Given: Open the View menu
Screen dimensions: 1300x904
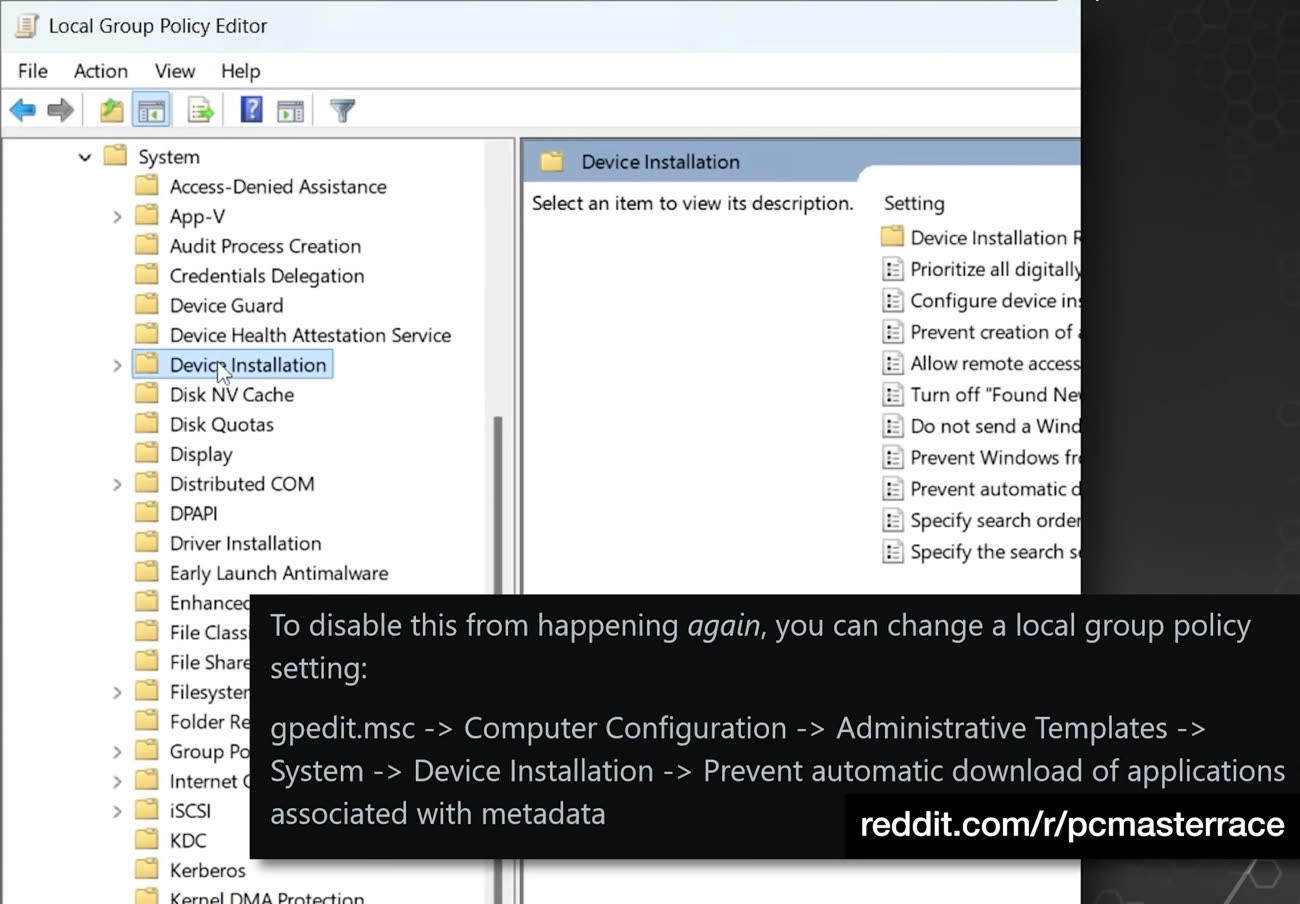Looking at the screenshot, I should pos(175,71).
